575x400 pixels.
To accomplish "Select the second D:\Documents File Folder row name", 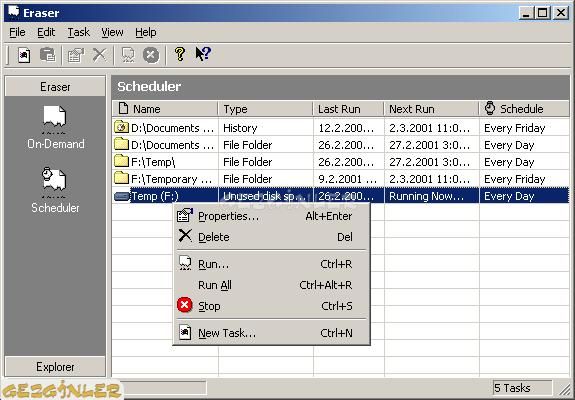I will [172, 145].
